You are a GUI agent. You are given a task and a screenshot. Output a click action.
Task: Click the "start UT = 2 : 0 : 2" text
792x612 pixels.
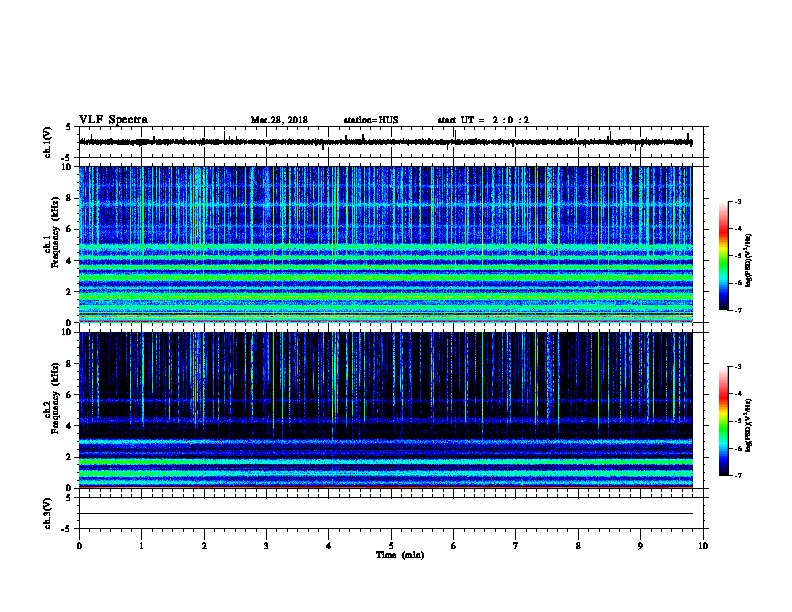point(483,120)
